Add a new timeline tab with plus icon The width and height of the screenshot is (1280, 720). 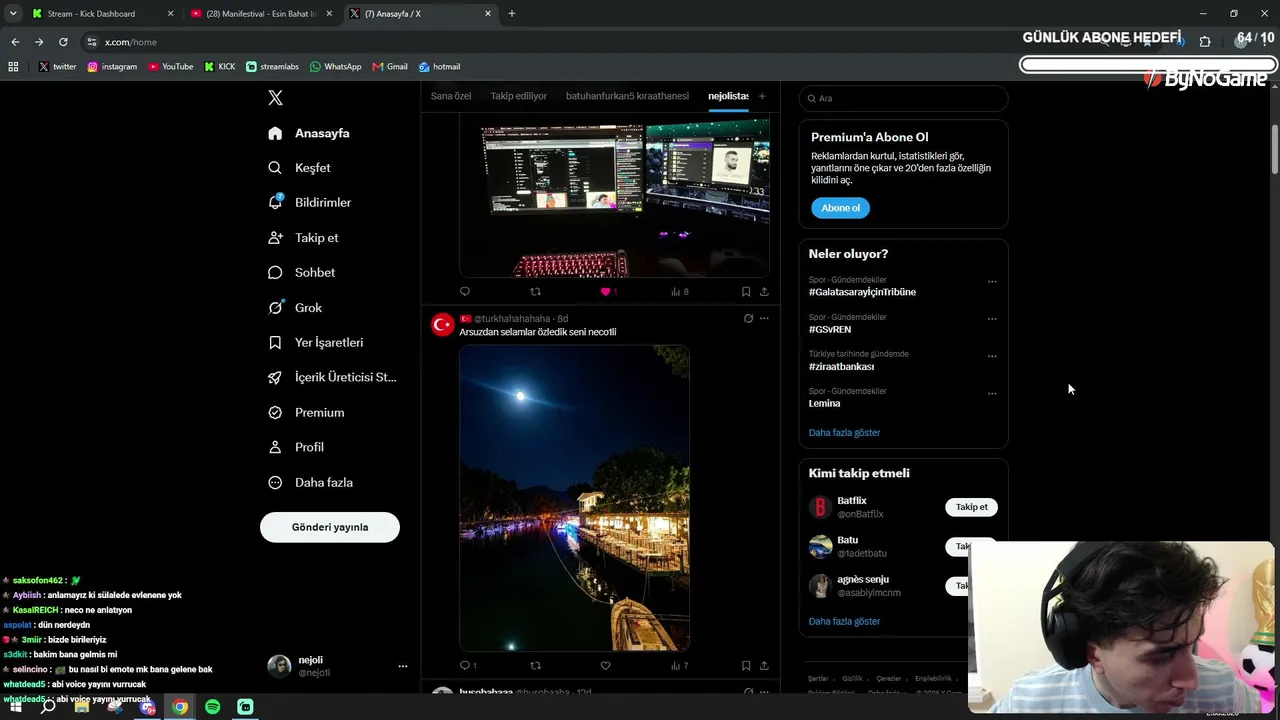coord(762,96)
